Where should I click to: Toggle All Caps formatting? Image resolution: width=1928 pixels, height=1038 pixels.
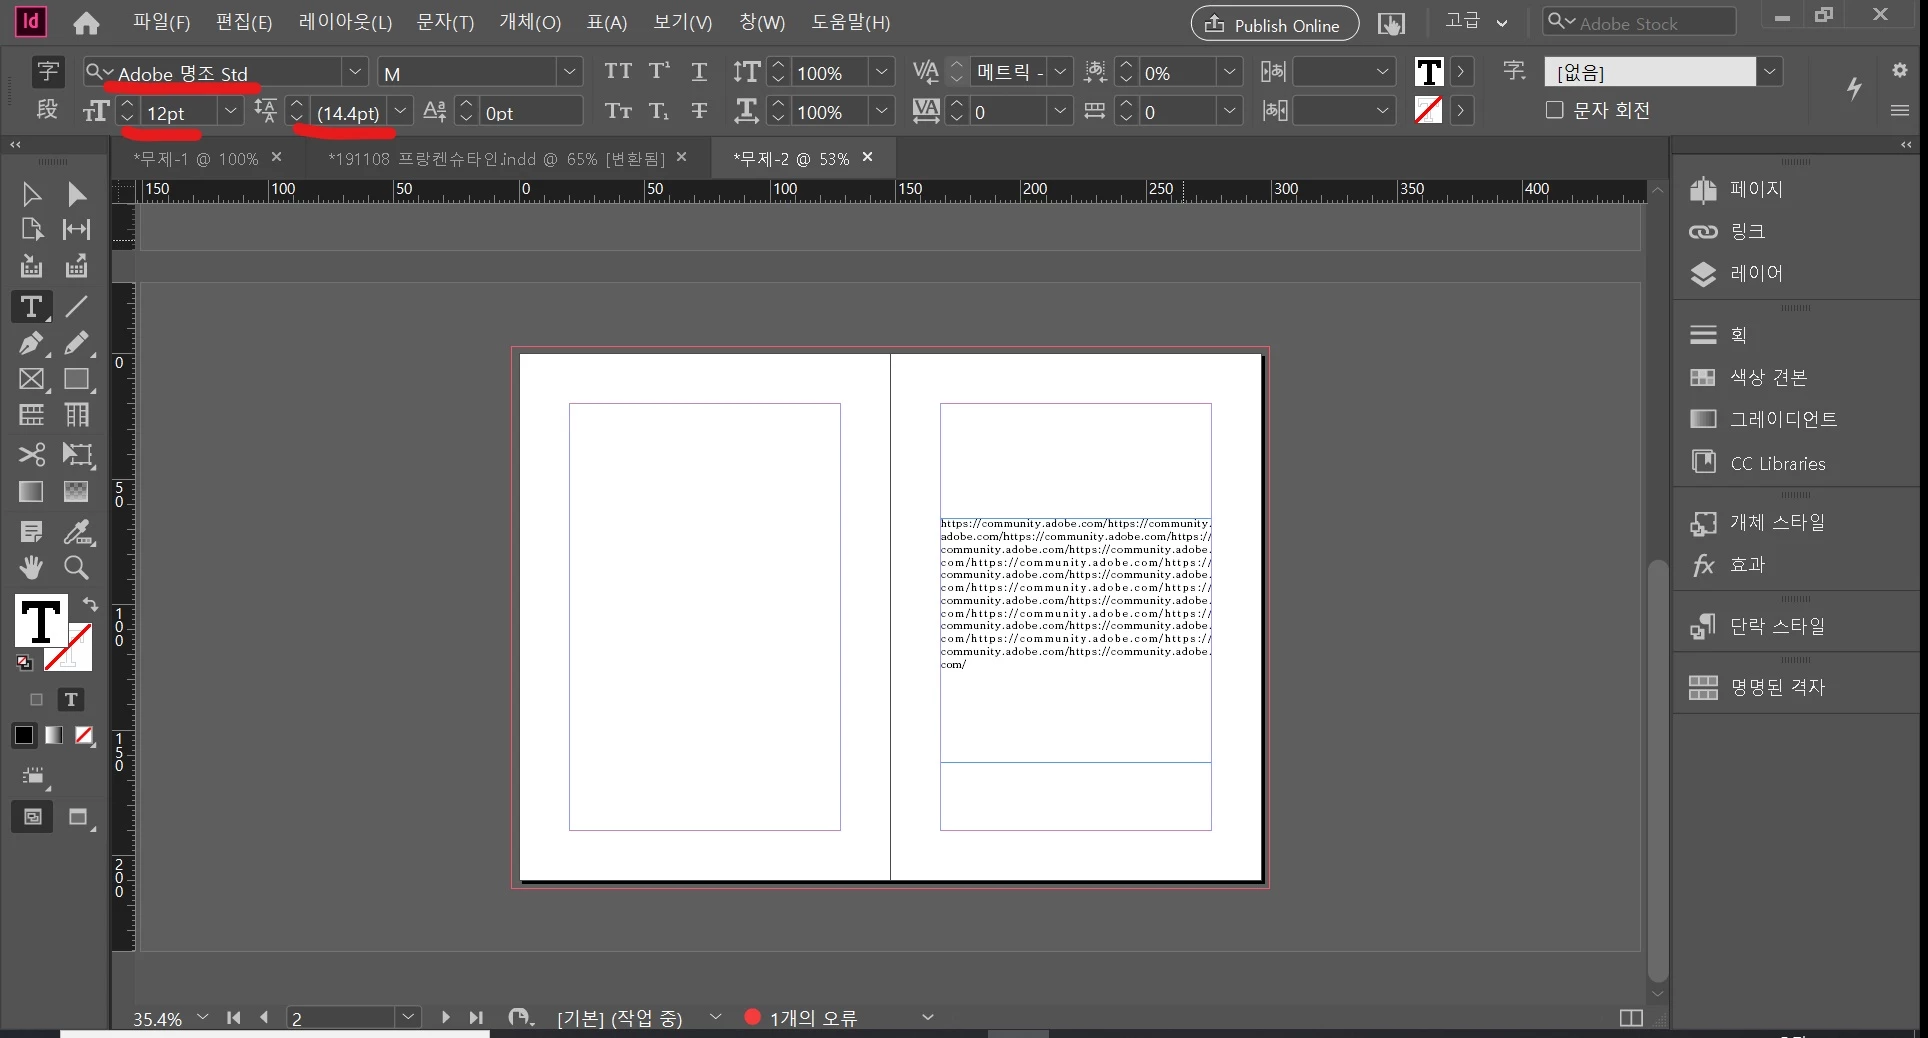[618, 72]
